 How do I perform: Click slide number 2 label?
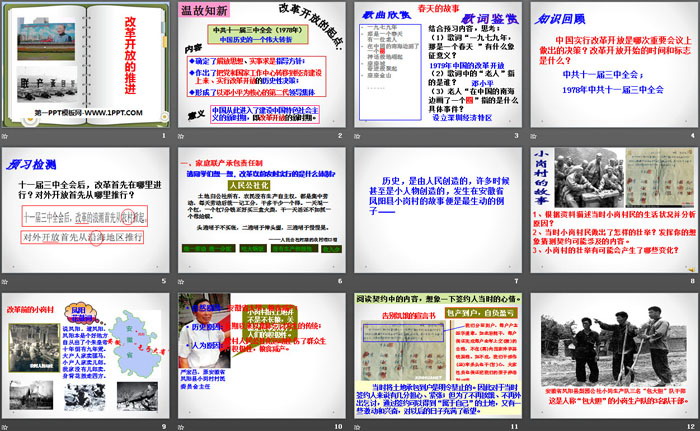click(x=340, y=135)
